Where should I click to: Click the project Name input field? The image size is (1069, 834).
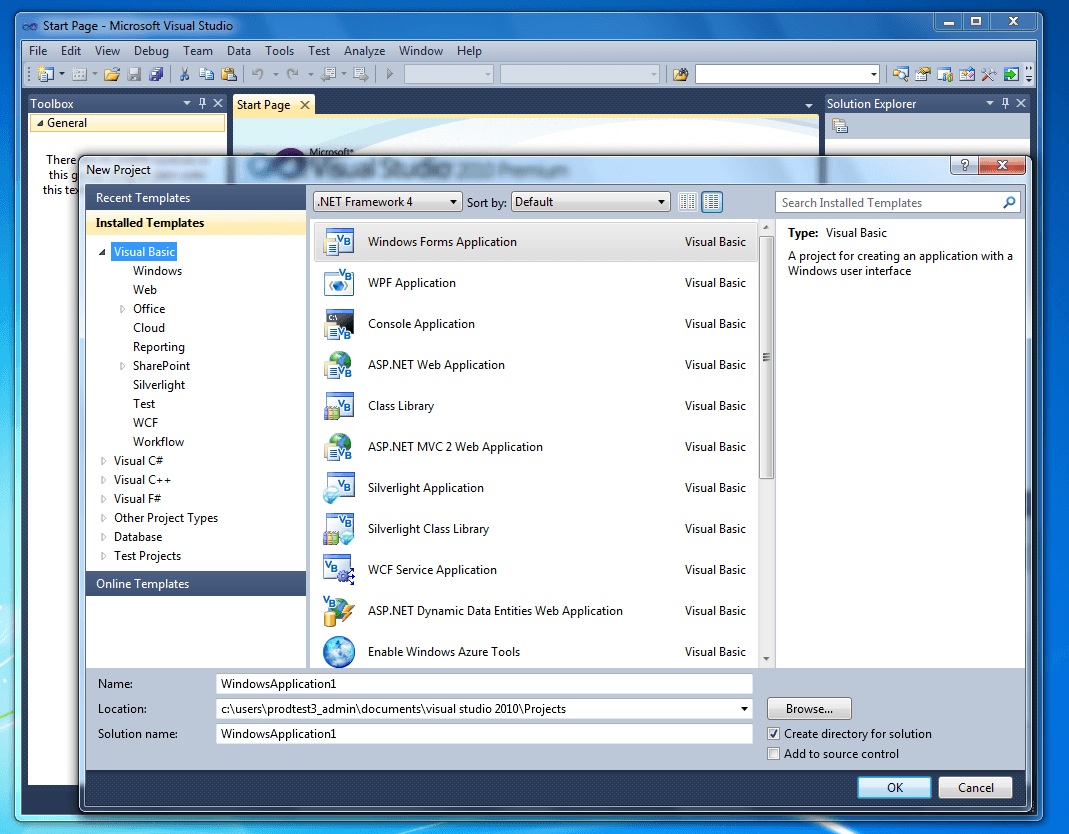[484, 684]
